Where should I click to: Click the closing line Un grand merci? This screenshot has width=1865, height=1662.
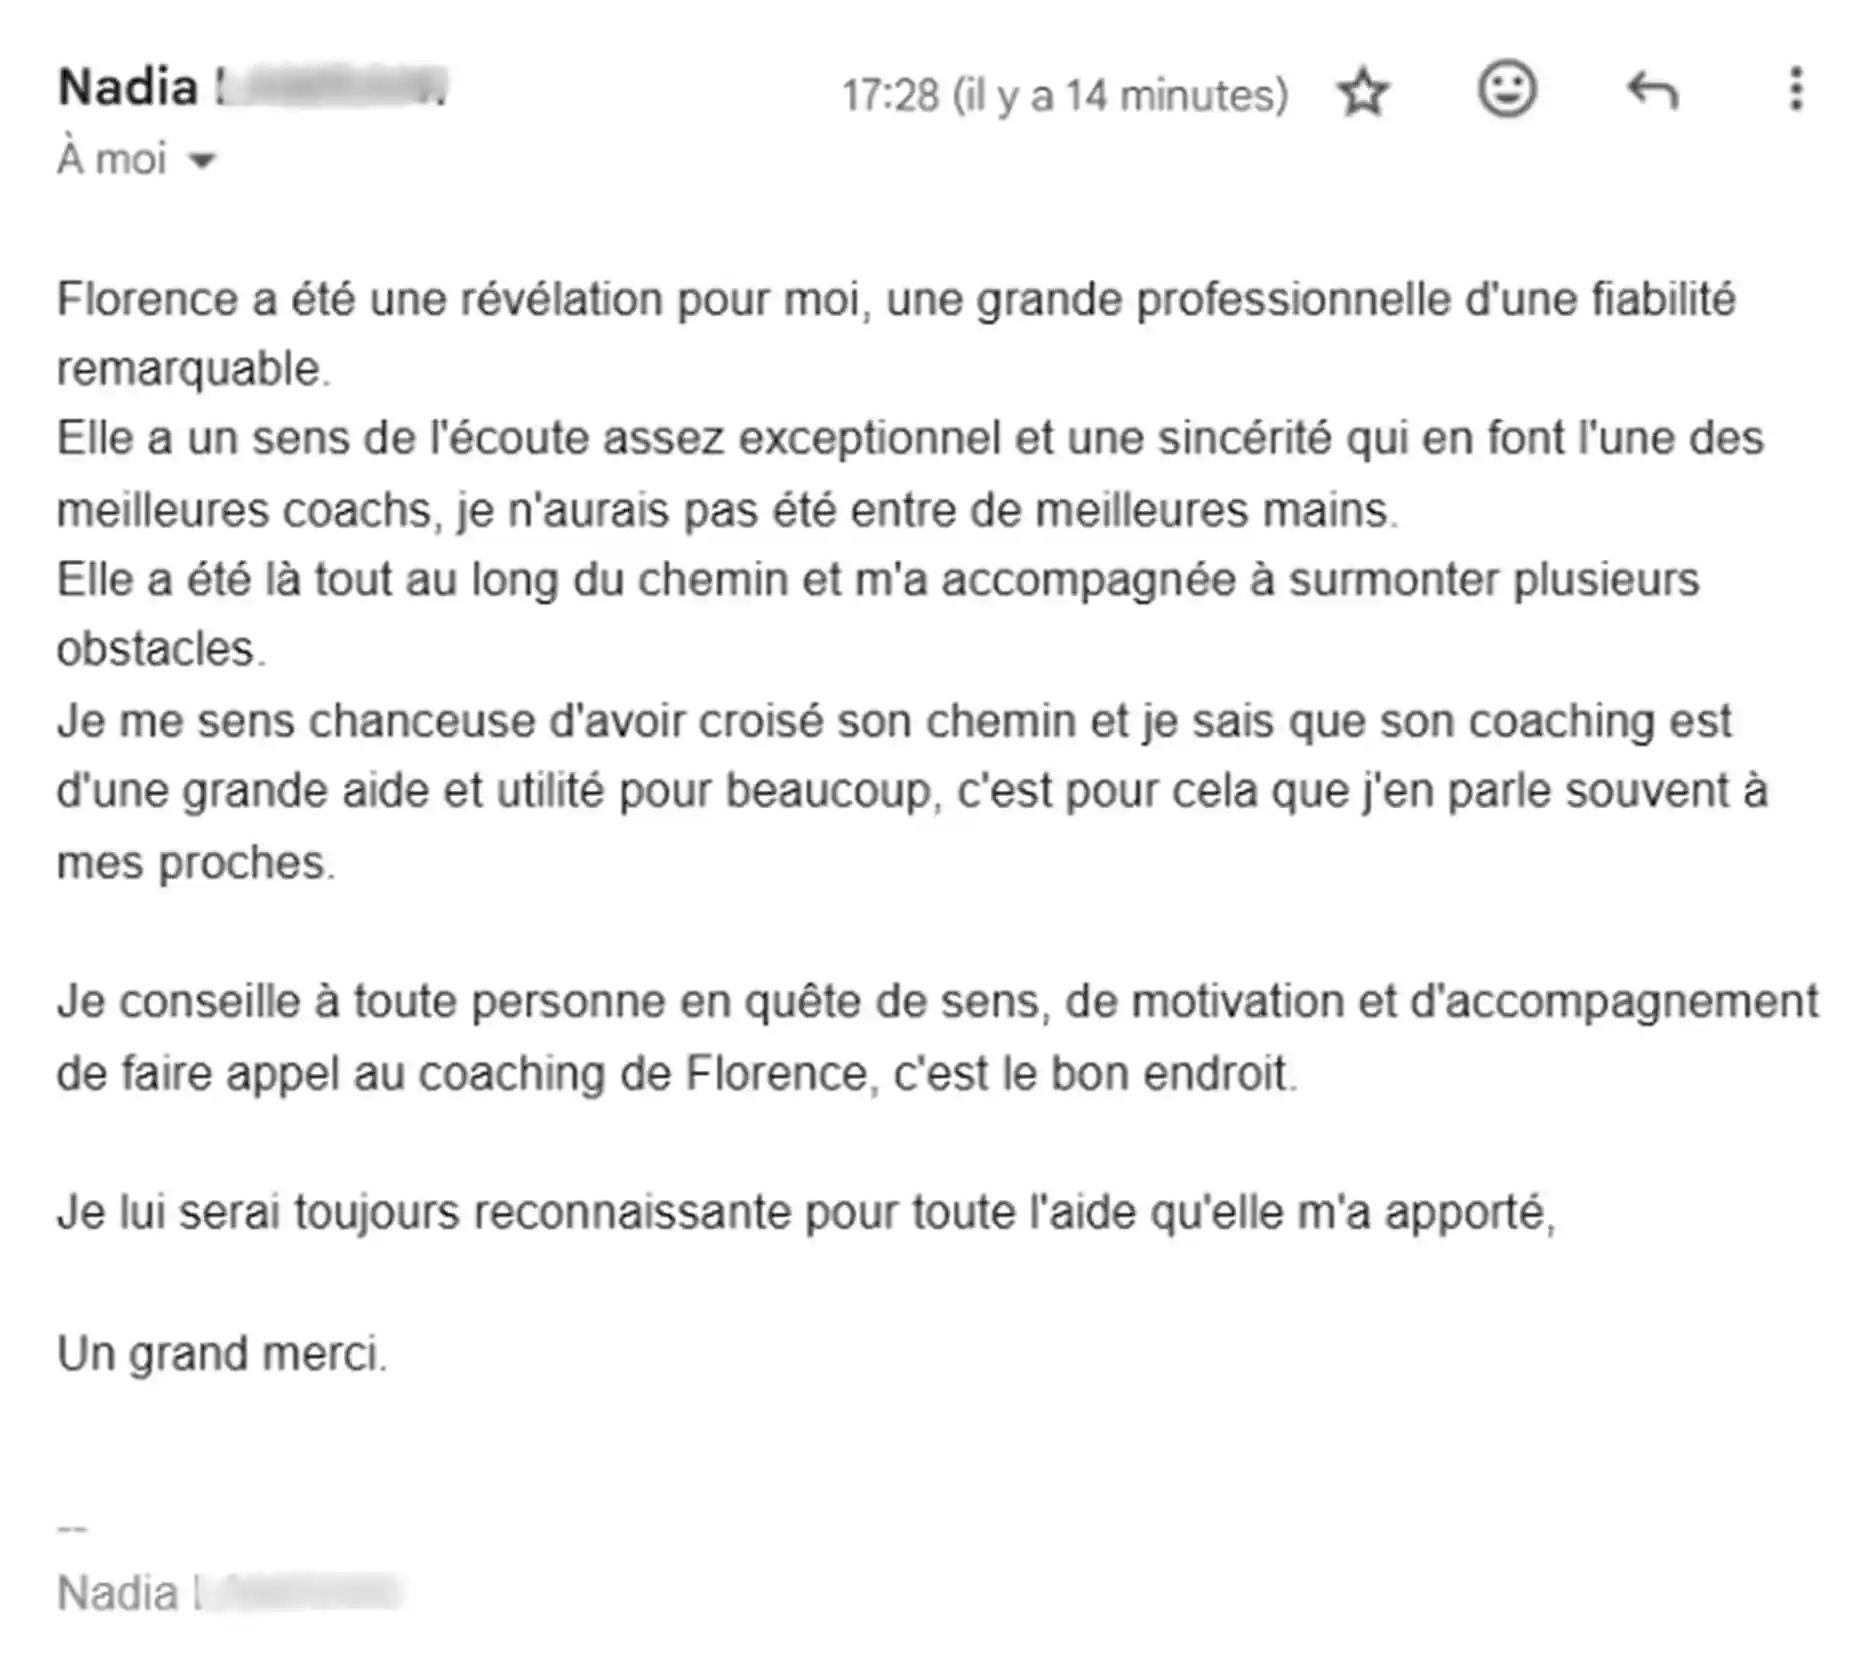point(222,1354)
